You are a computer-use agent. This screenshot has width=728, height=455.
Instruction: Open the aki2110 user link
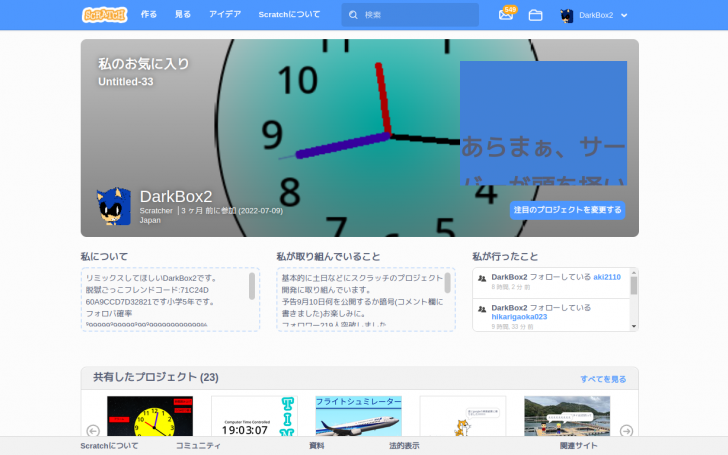(x=607, y=277)
